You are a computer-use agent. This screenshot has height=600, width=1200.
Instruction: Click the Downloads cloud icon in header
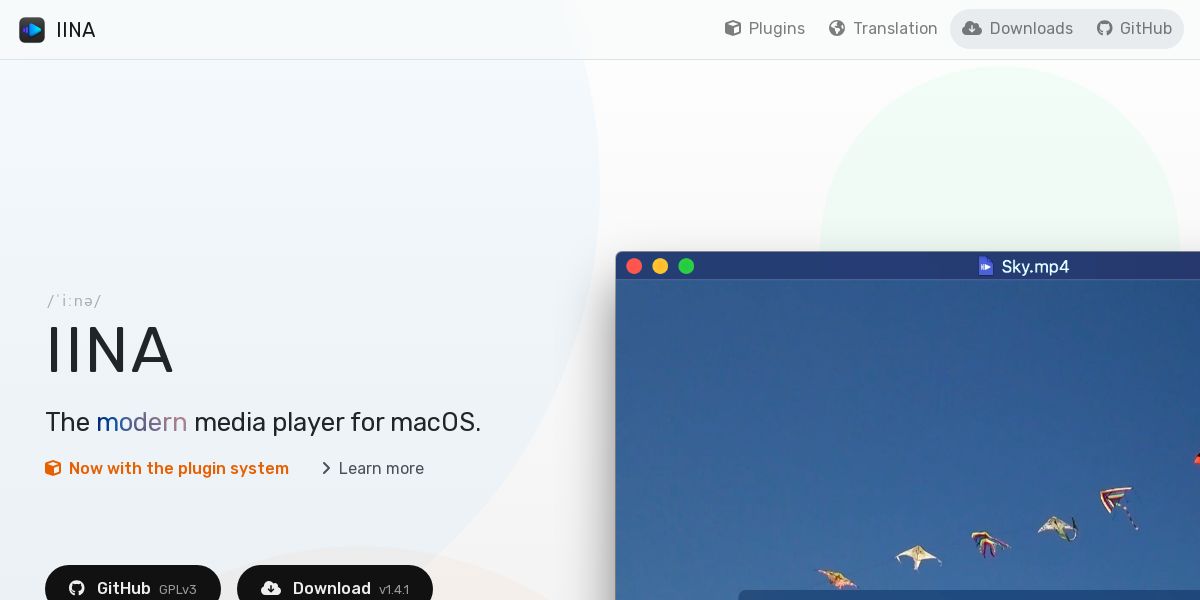(972, 28)
